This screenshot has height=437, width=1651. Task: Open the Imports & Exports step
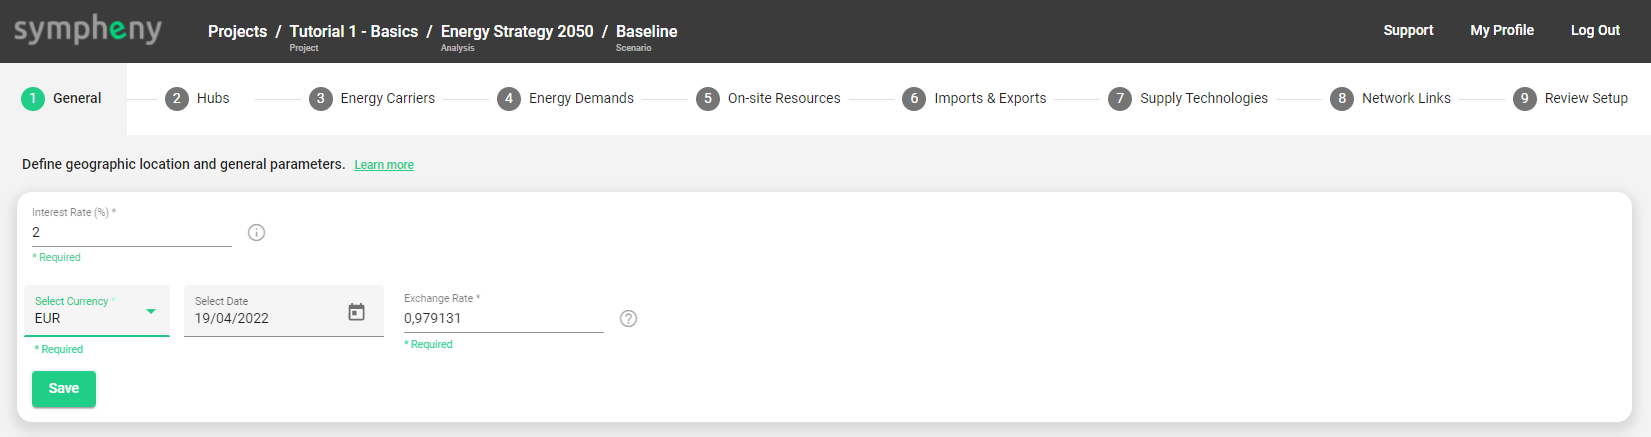point(989,98)
